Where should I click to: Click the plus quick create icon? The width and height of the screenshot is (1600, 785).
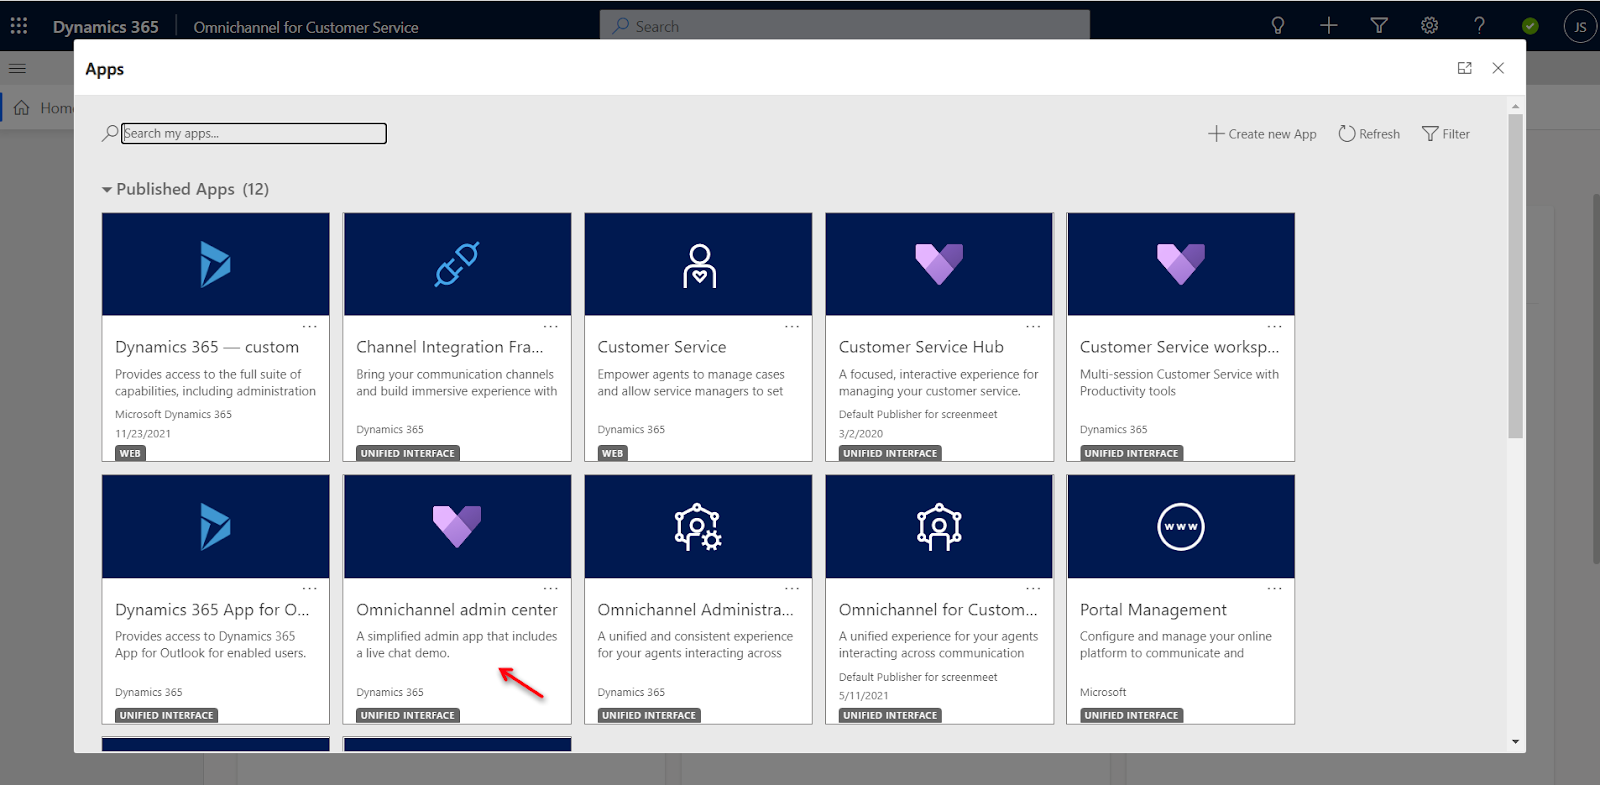pyautogui.click(x=1328, y=26)
